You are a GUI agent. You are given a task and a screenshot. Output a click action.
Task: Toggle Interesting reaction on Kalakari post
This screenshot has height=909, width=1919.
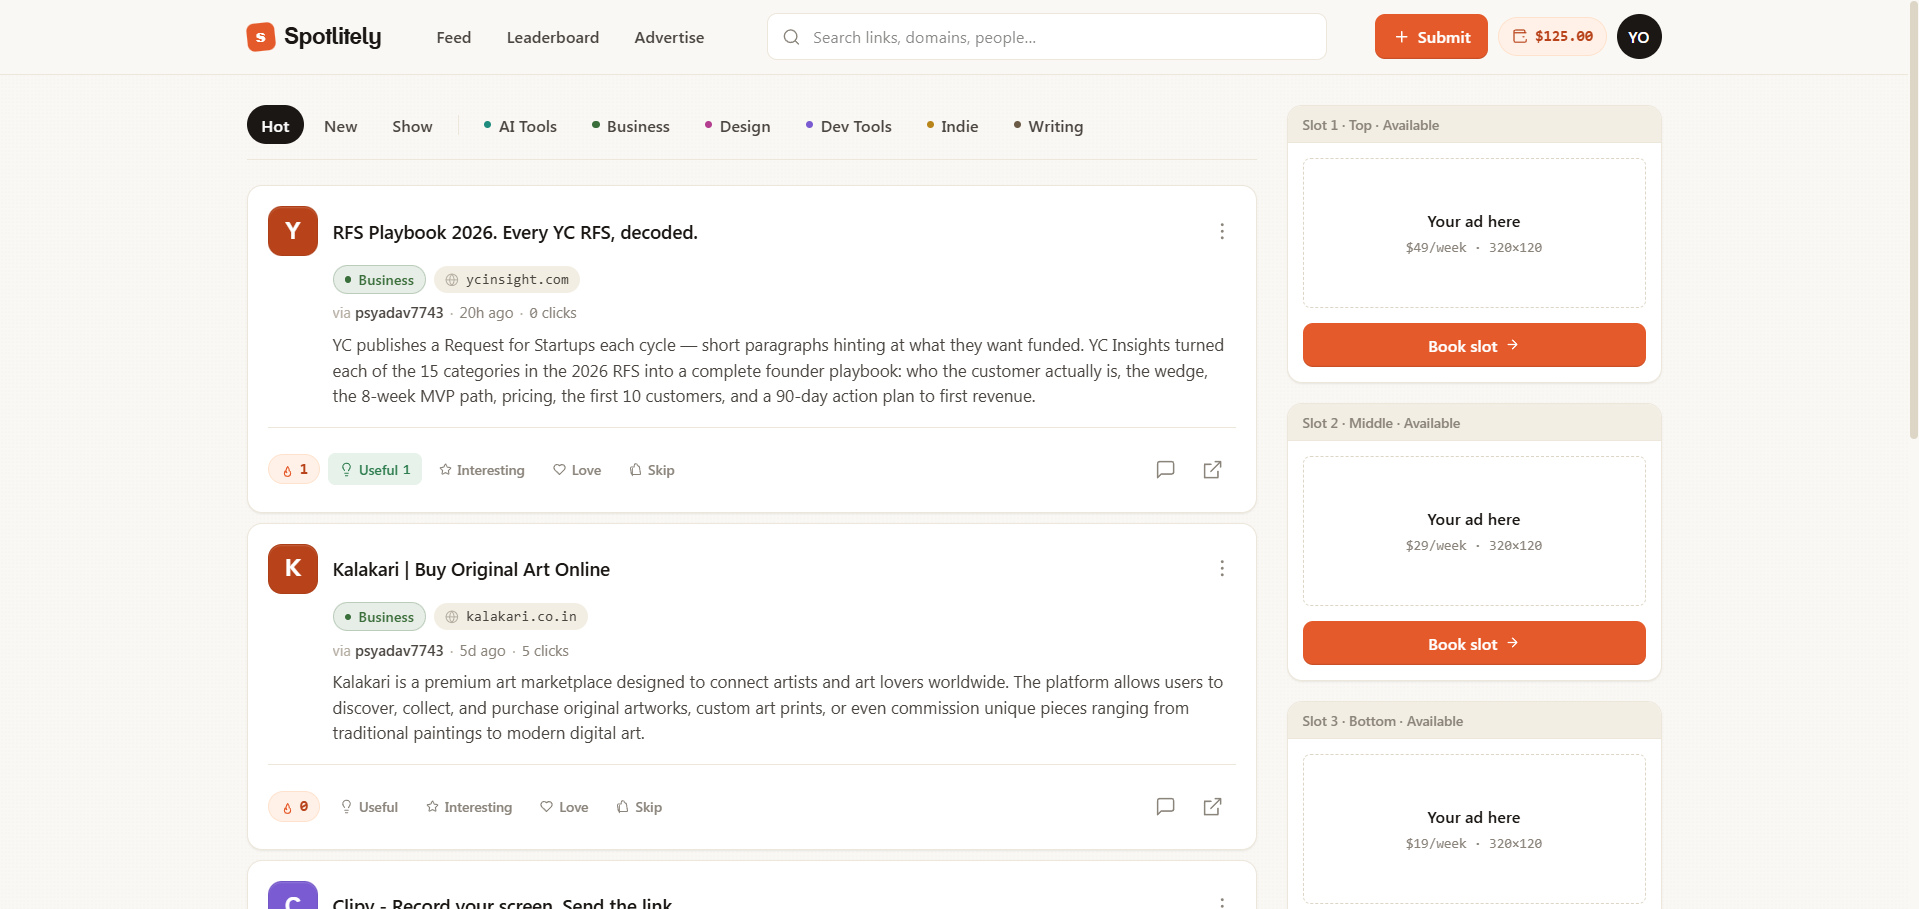pyautogui.click(x=469, y=807)
